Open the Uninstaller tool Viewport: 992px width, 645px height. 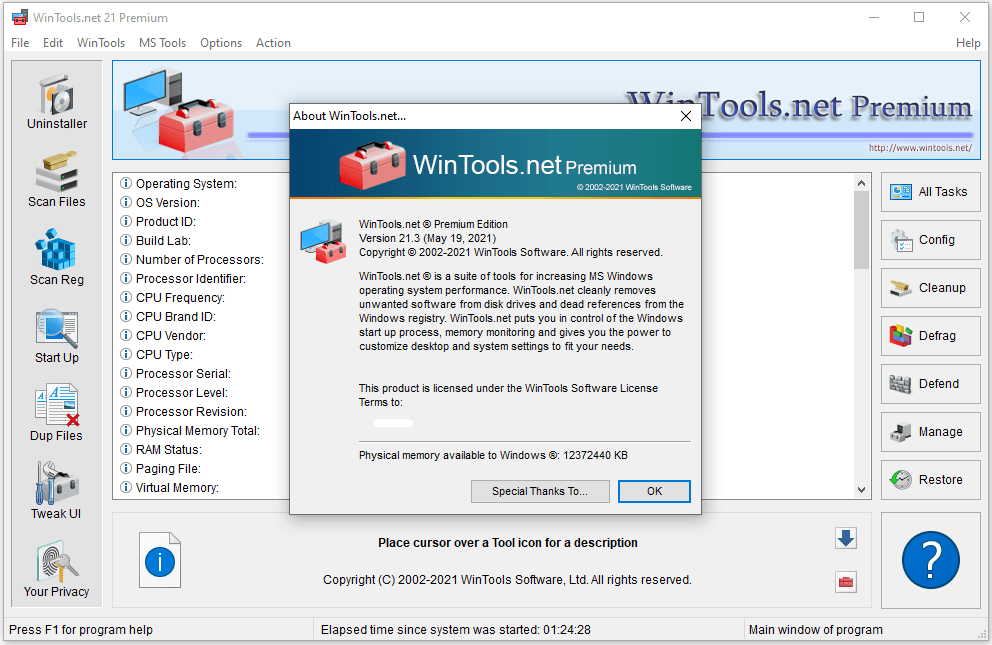(x=57, y=102)
